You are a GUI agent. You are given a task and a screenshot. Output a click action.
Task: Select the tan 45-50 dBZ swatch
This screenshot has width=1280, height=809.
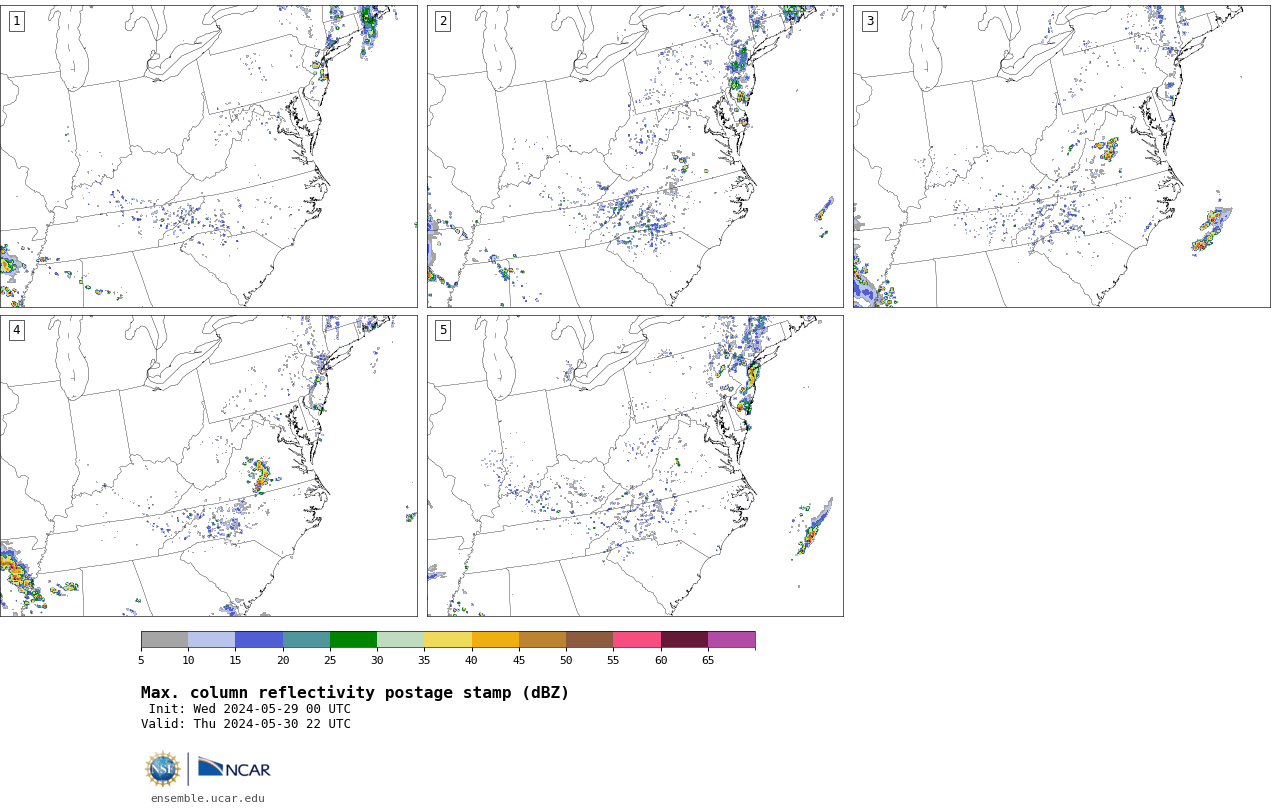coord(542,640)
